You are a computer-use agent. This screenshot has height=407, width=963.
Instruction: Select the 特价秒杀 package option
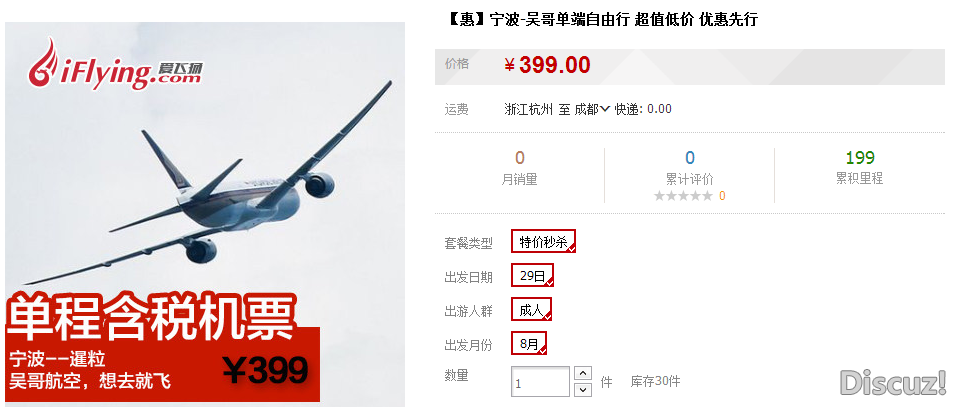pyautogui.click(x=544, y=241)
